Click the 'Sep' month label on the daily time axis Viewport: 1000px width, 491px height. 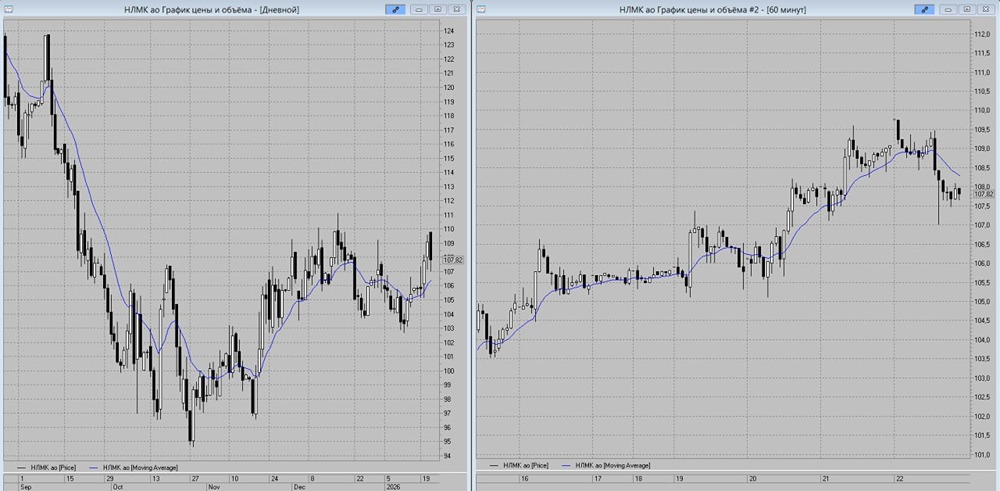pyautogui.click(x=24, y=486)
